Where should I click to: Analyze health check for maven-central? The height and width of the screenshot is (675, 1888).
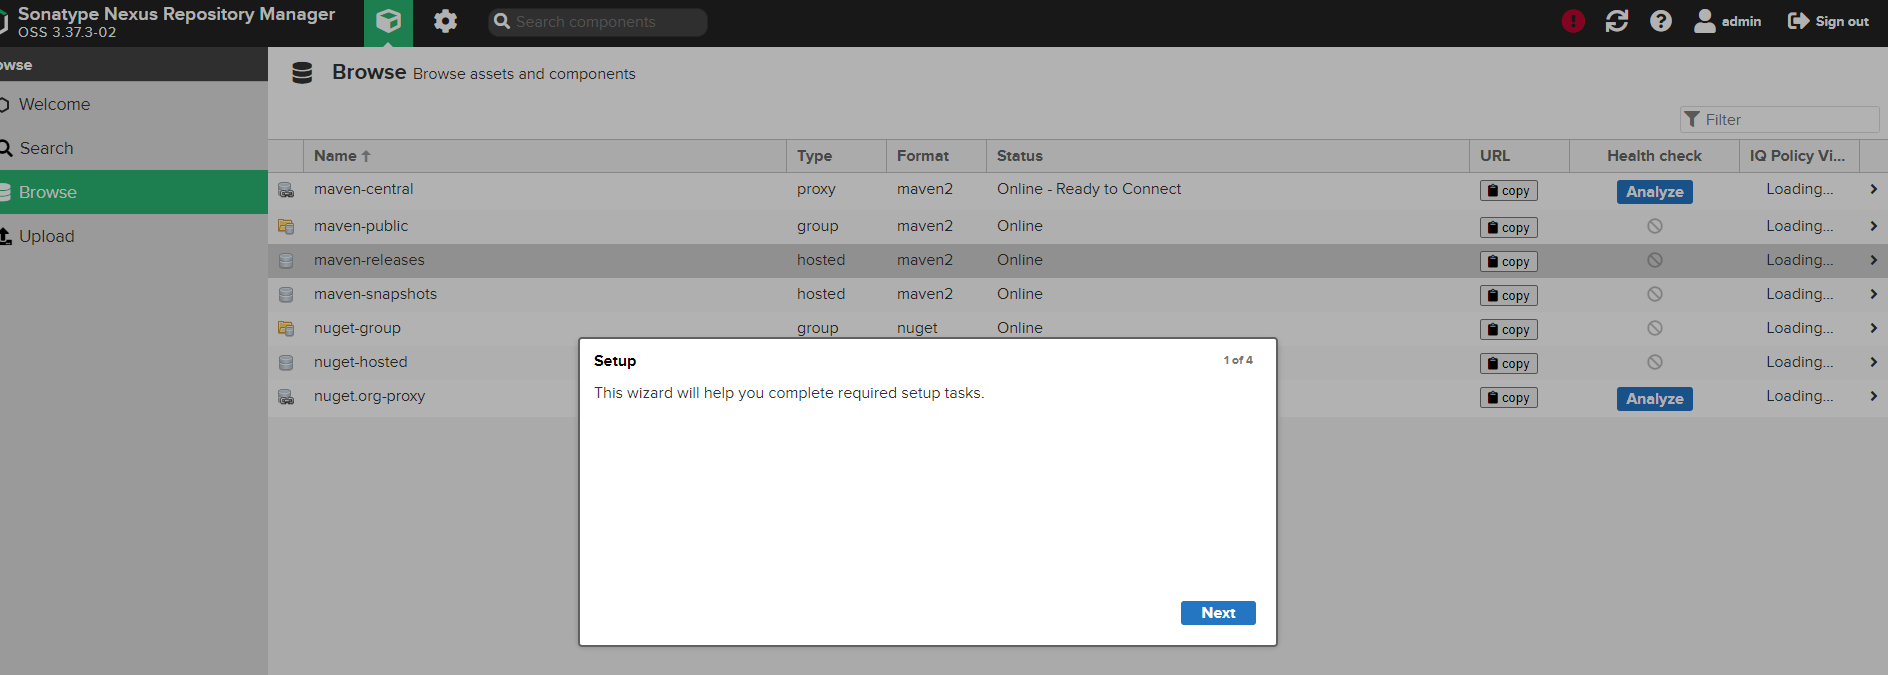tap(1654, 192)
